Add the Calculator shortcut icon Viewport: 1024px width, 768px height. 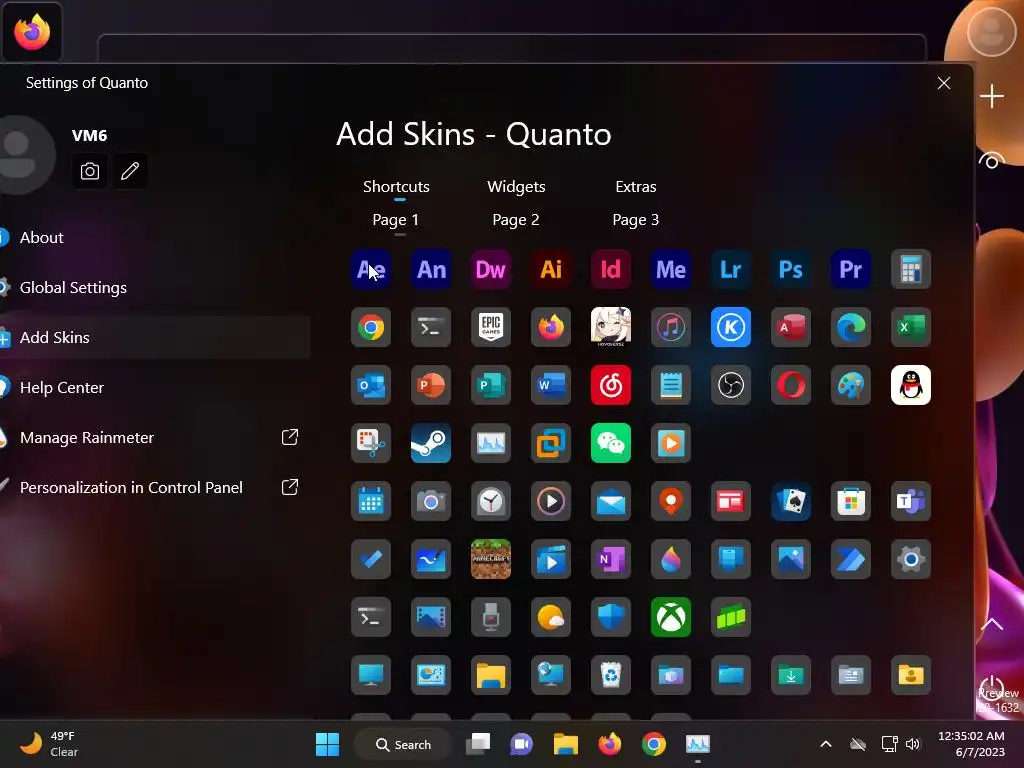click(911, 269)
